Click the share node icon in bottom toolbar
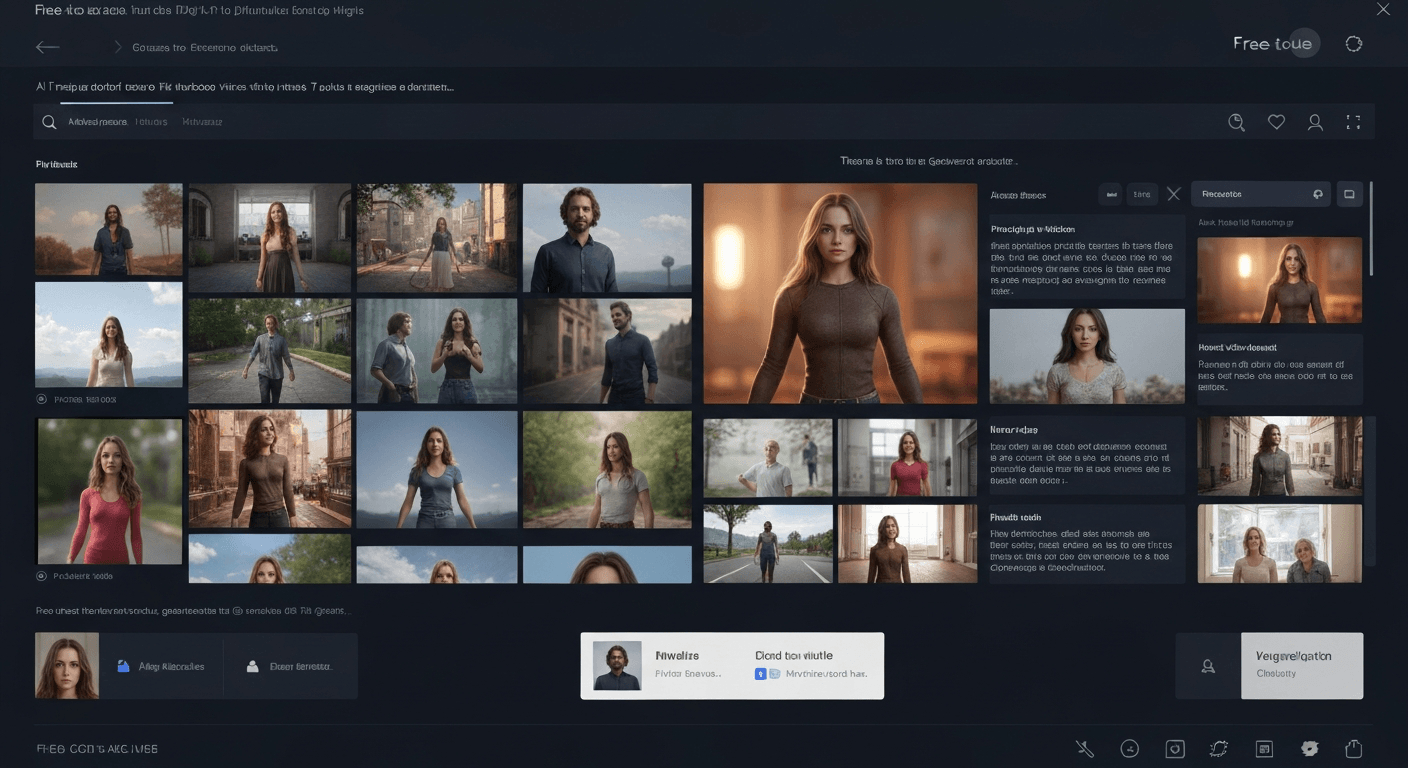 (x=1130, y=748)
